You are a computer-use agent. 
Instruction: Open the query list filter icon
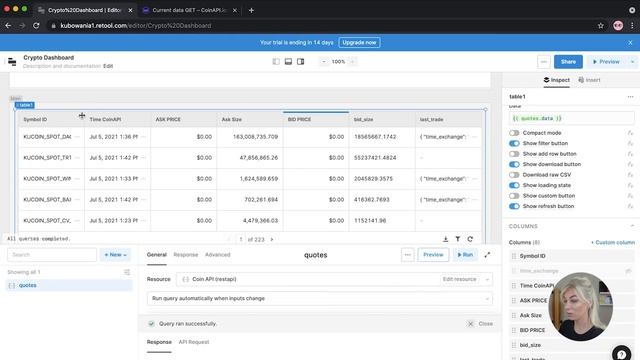pyautogui.click(x=127, y=272)
